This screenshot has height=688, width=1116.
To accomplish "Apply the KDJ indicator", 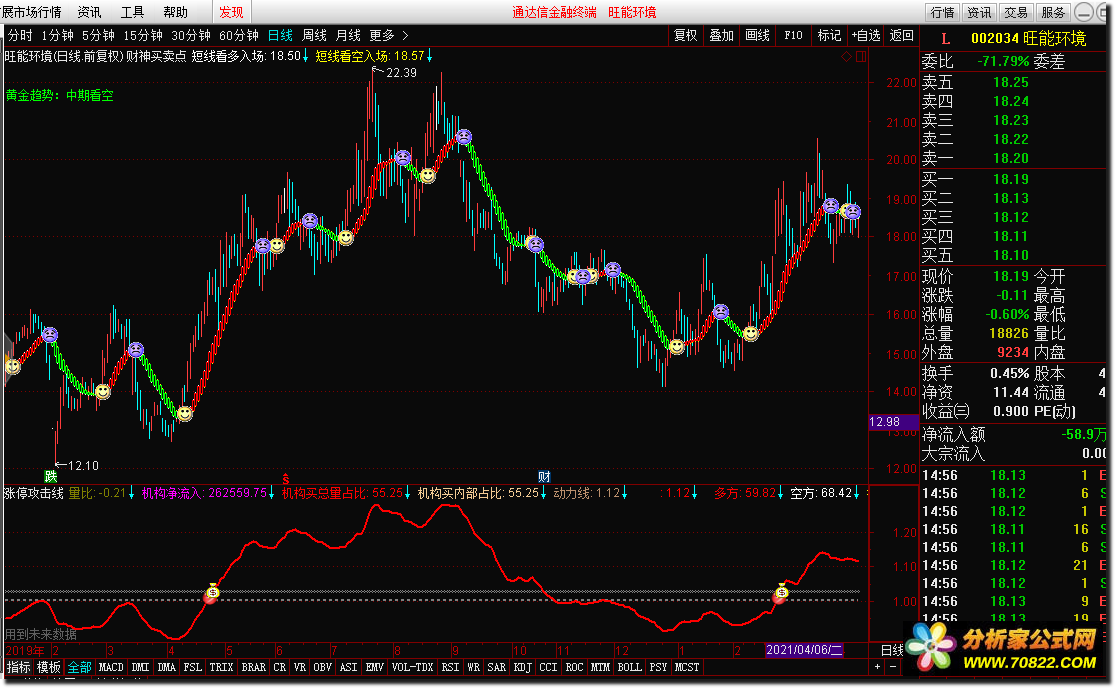I will point(522,667).
